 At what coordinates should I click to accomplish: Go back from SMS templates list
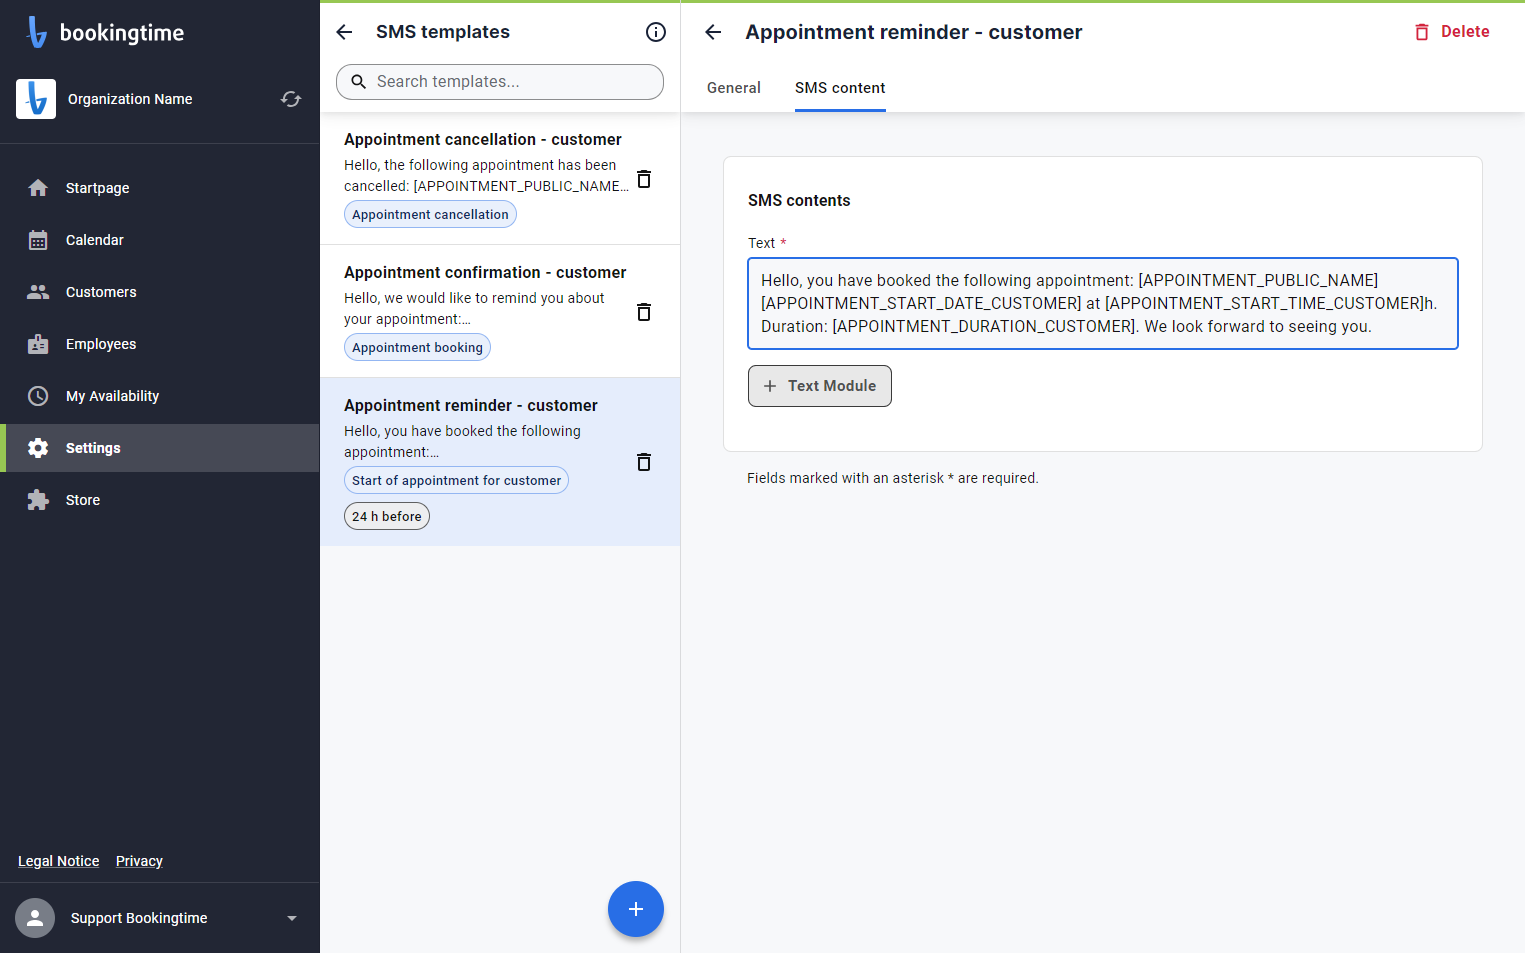[344, 32]
